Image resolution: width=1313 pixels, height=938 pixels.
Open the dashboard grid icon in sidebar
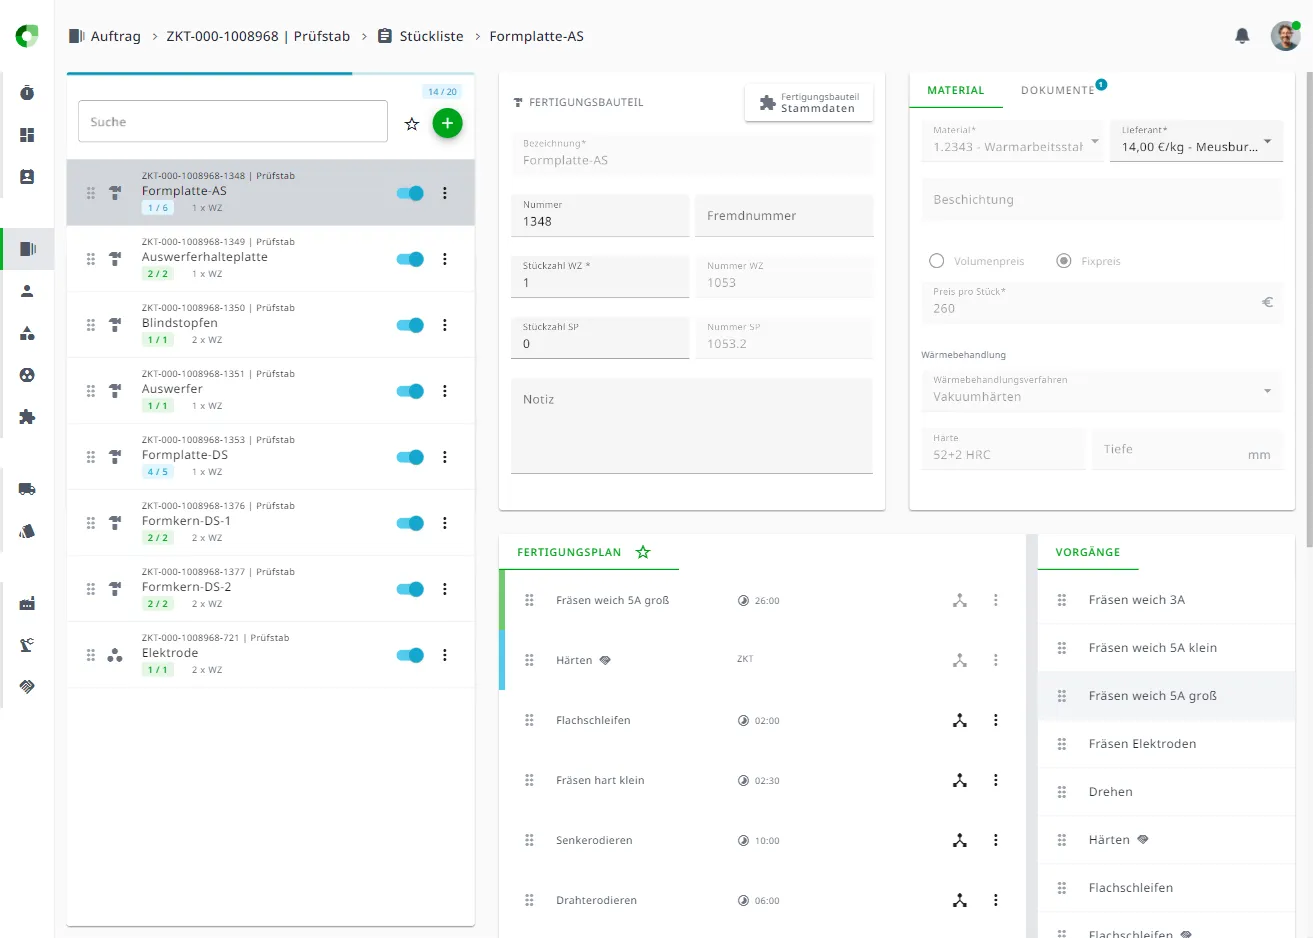click(27, 135)
